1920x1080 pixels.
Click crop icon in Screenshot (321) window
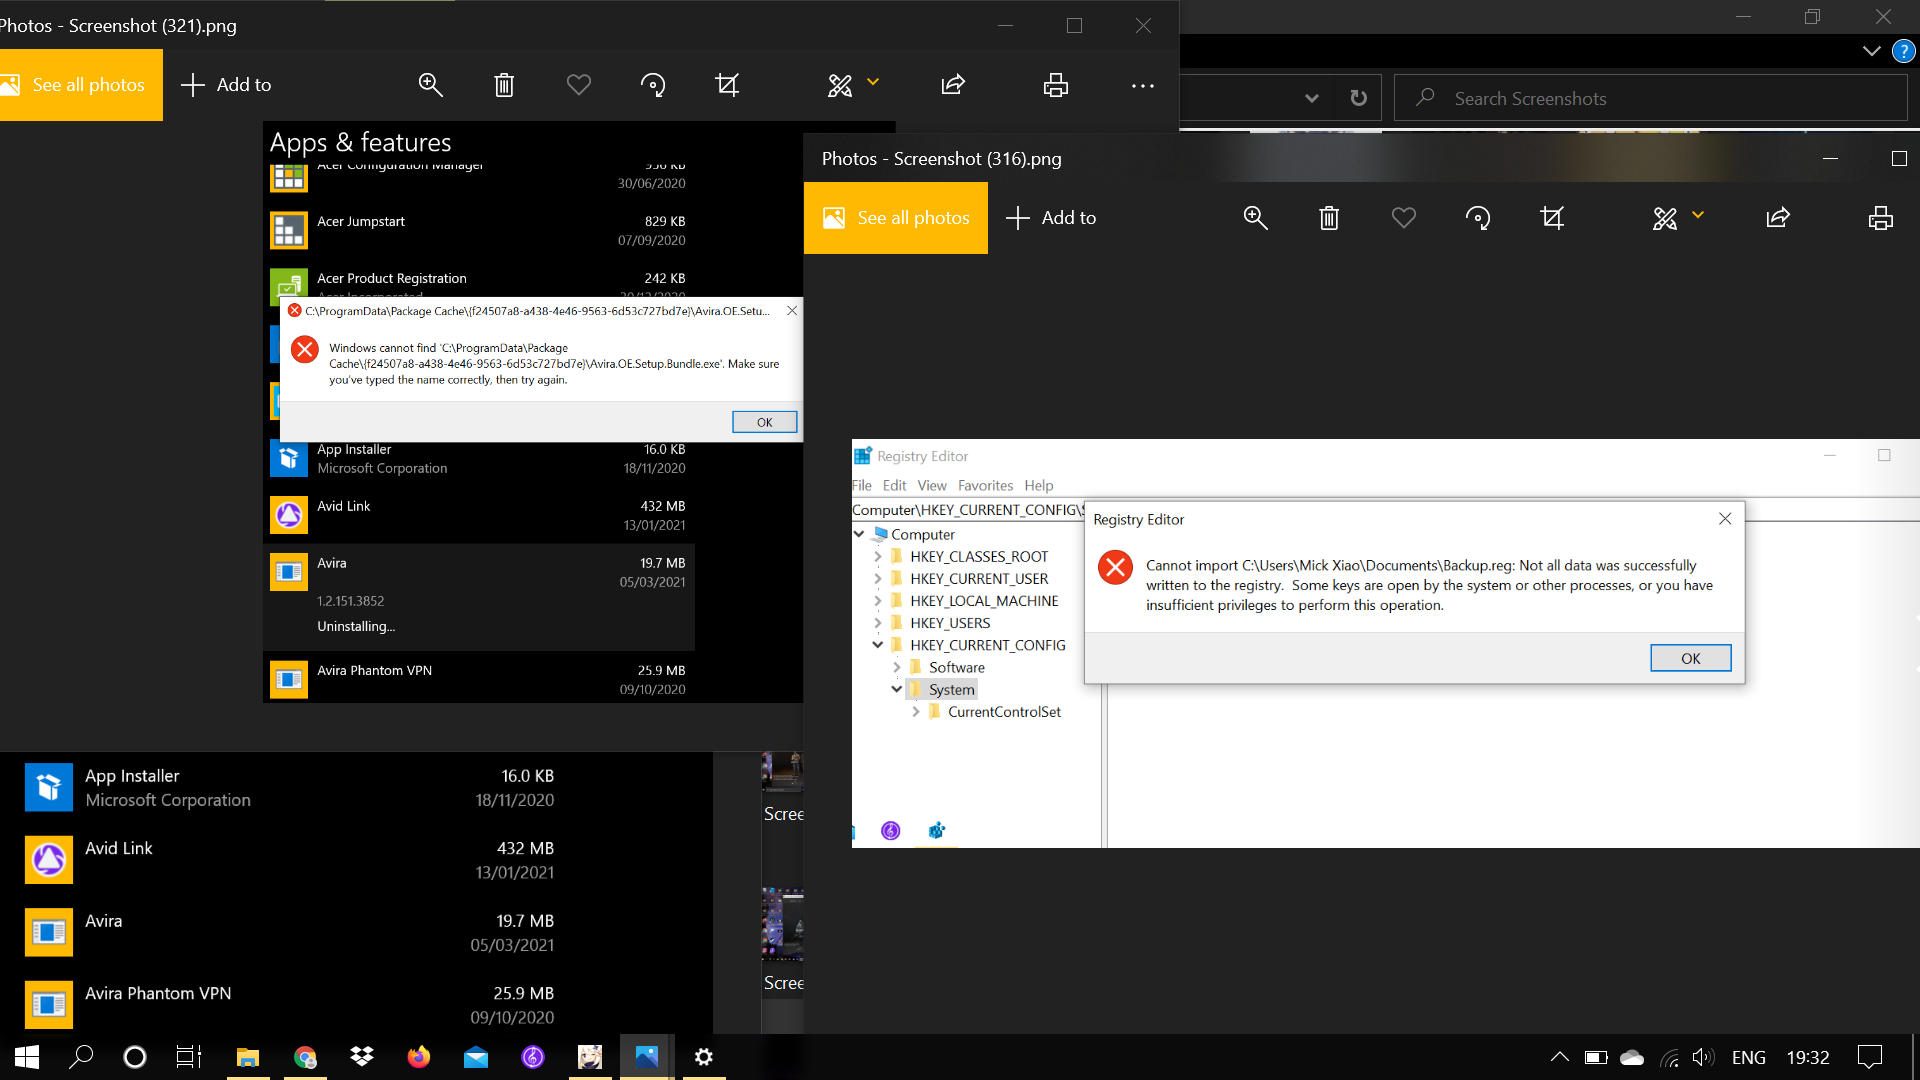[727, 85]
